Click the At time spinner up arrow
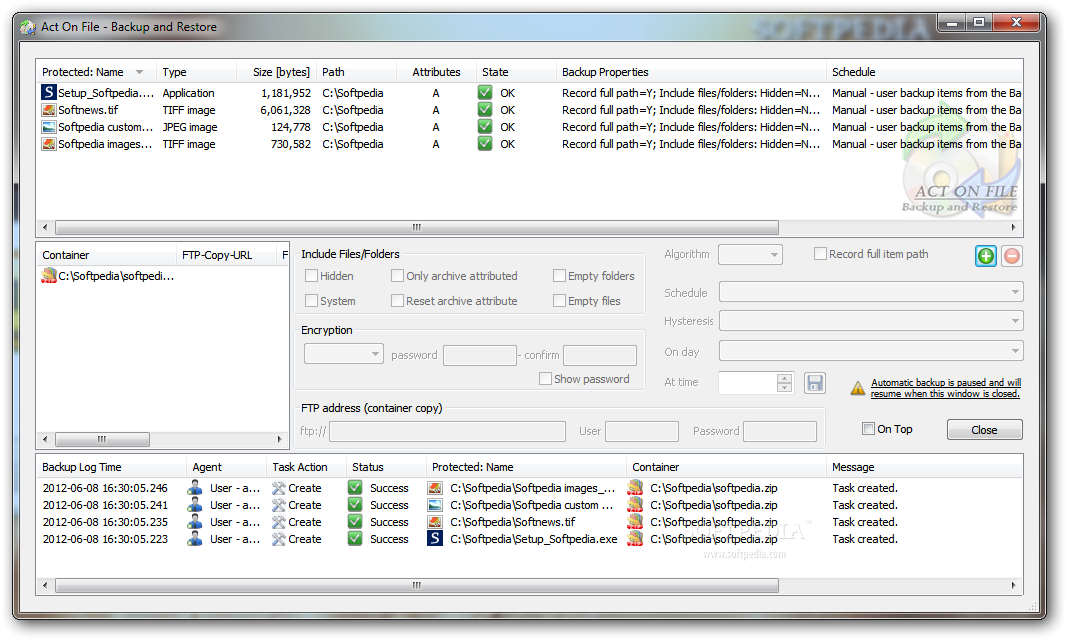The image size is (1067, 640). (785, 377)
